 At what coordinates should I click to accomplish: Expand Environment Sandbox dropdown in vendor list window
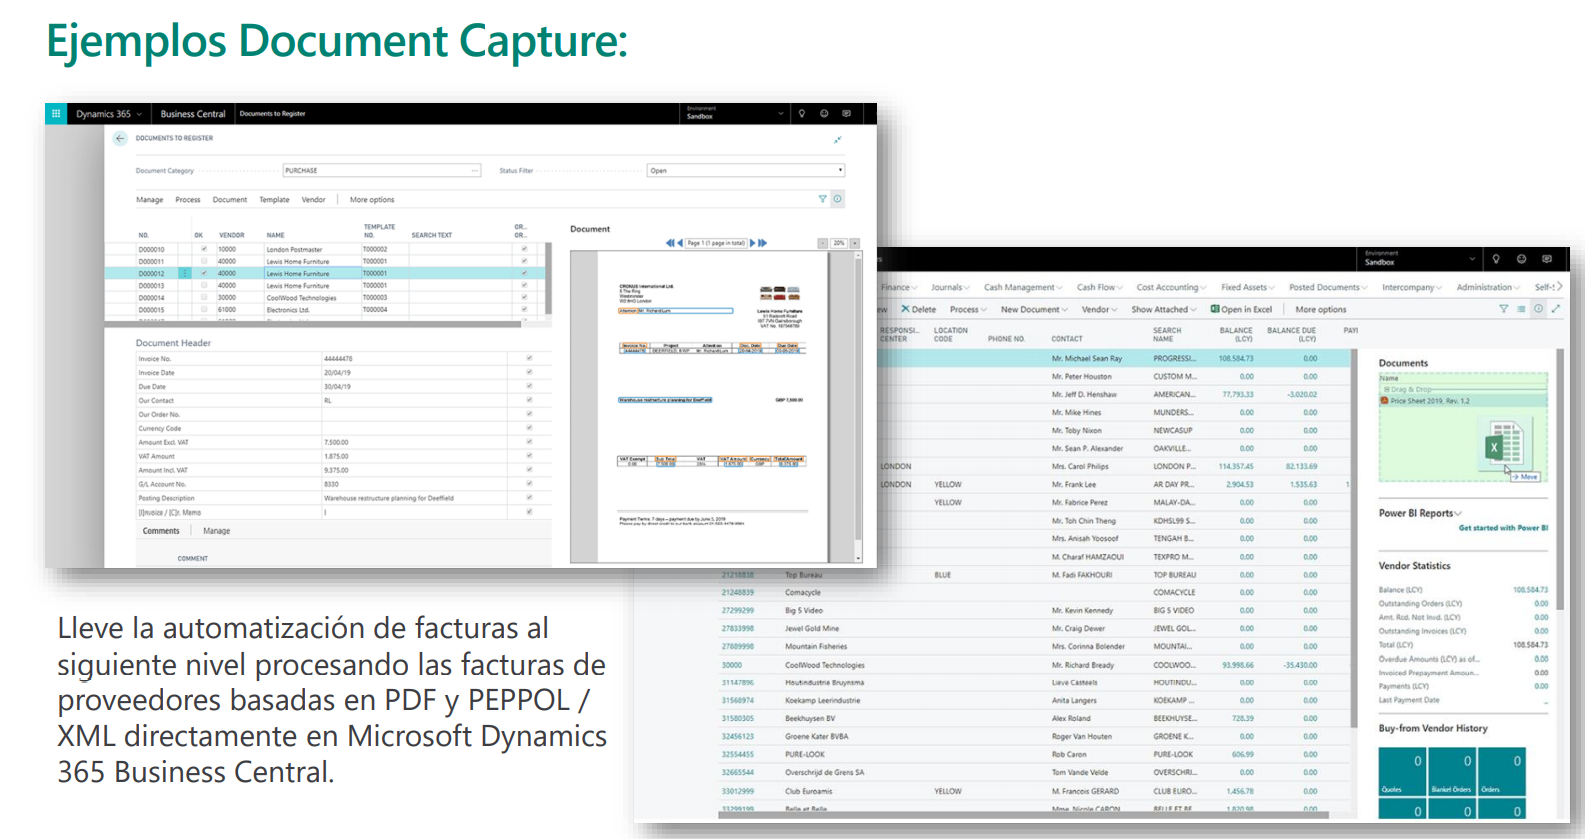(1472, 259)
